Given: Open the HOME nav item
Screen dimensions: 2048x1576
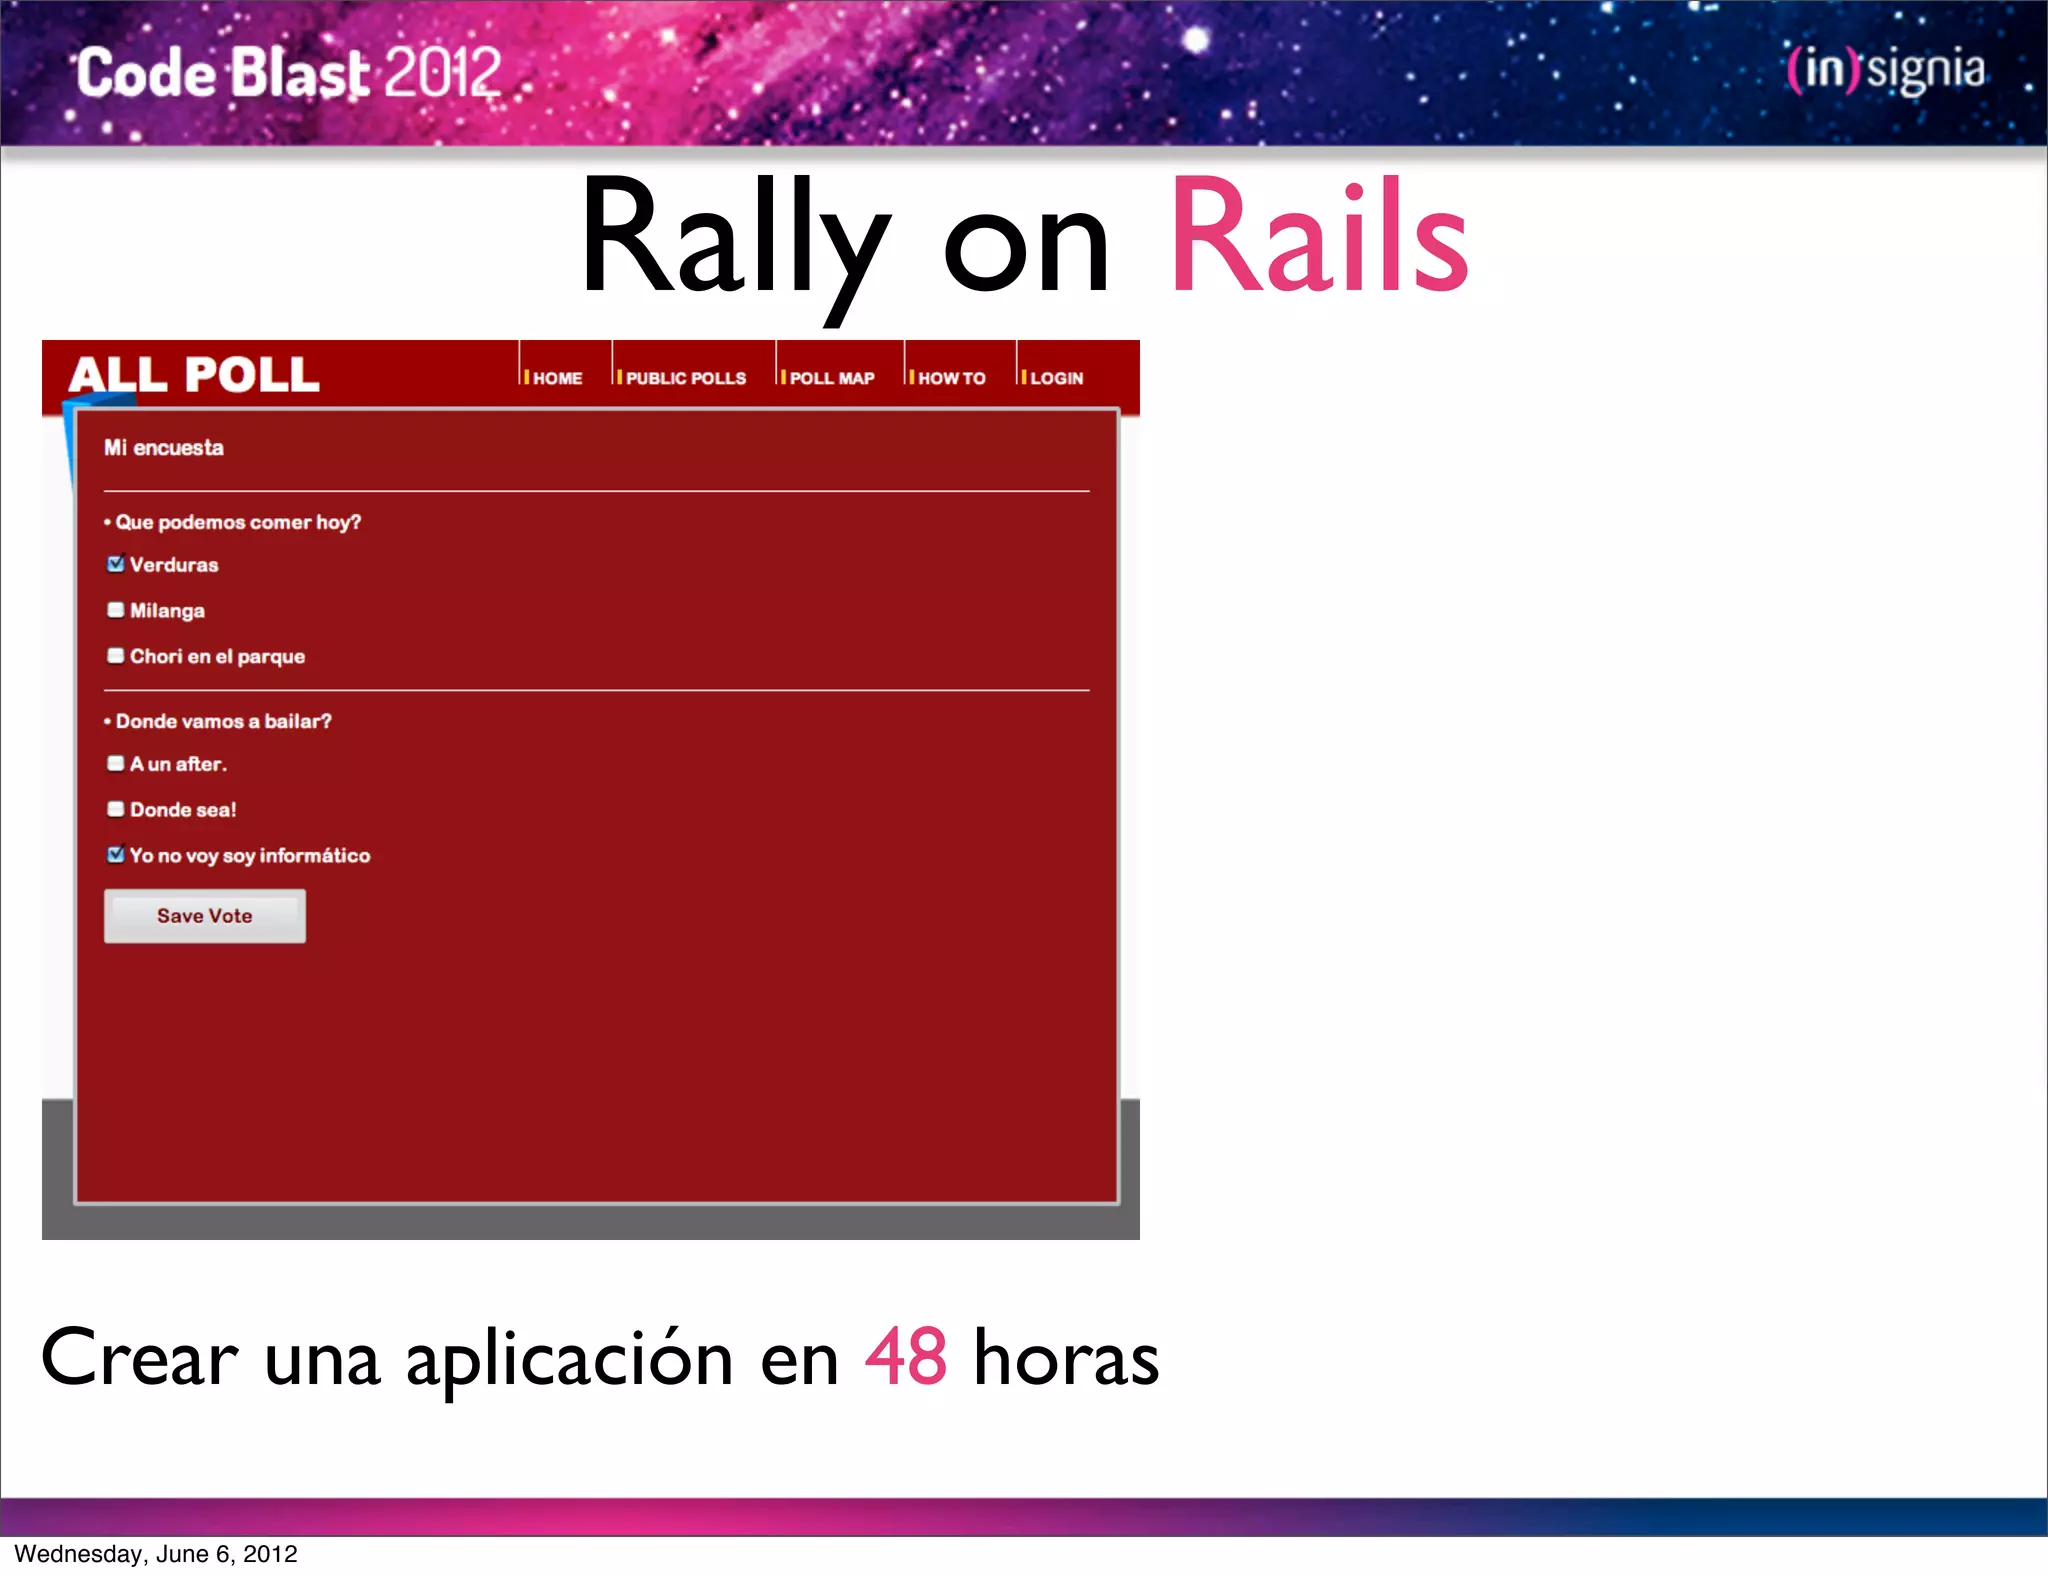Looking at the screenshot, I should [557, 378].
